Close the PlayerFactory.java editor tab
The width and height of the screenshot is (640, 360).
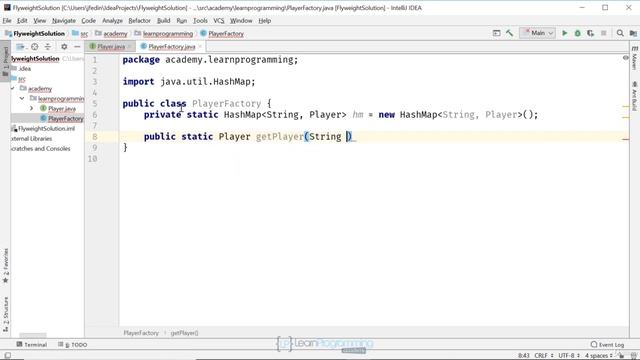click(x=200, y=47)
